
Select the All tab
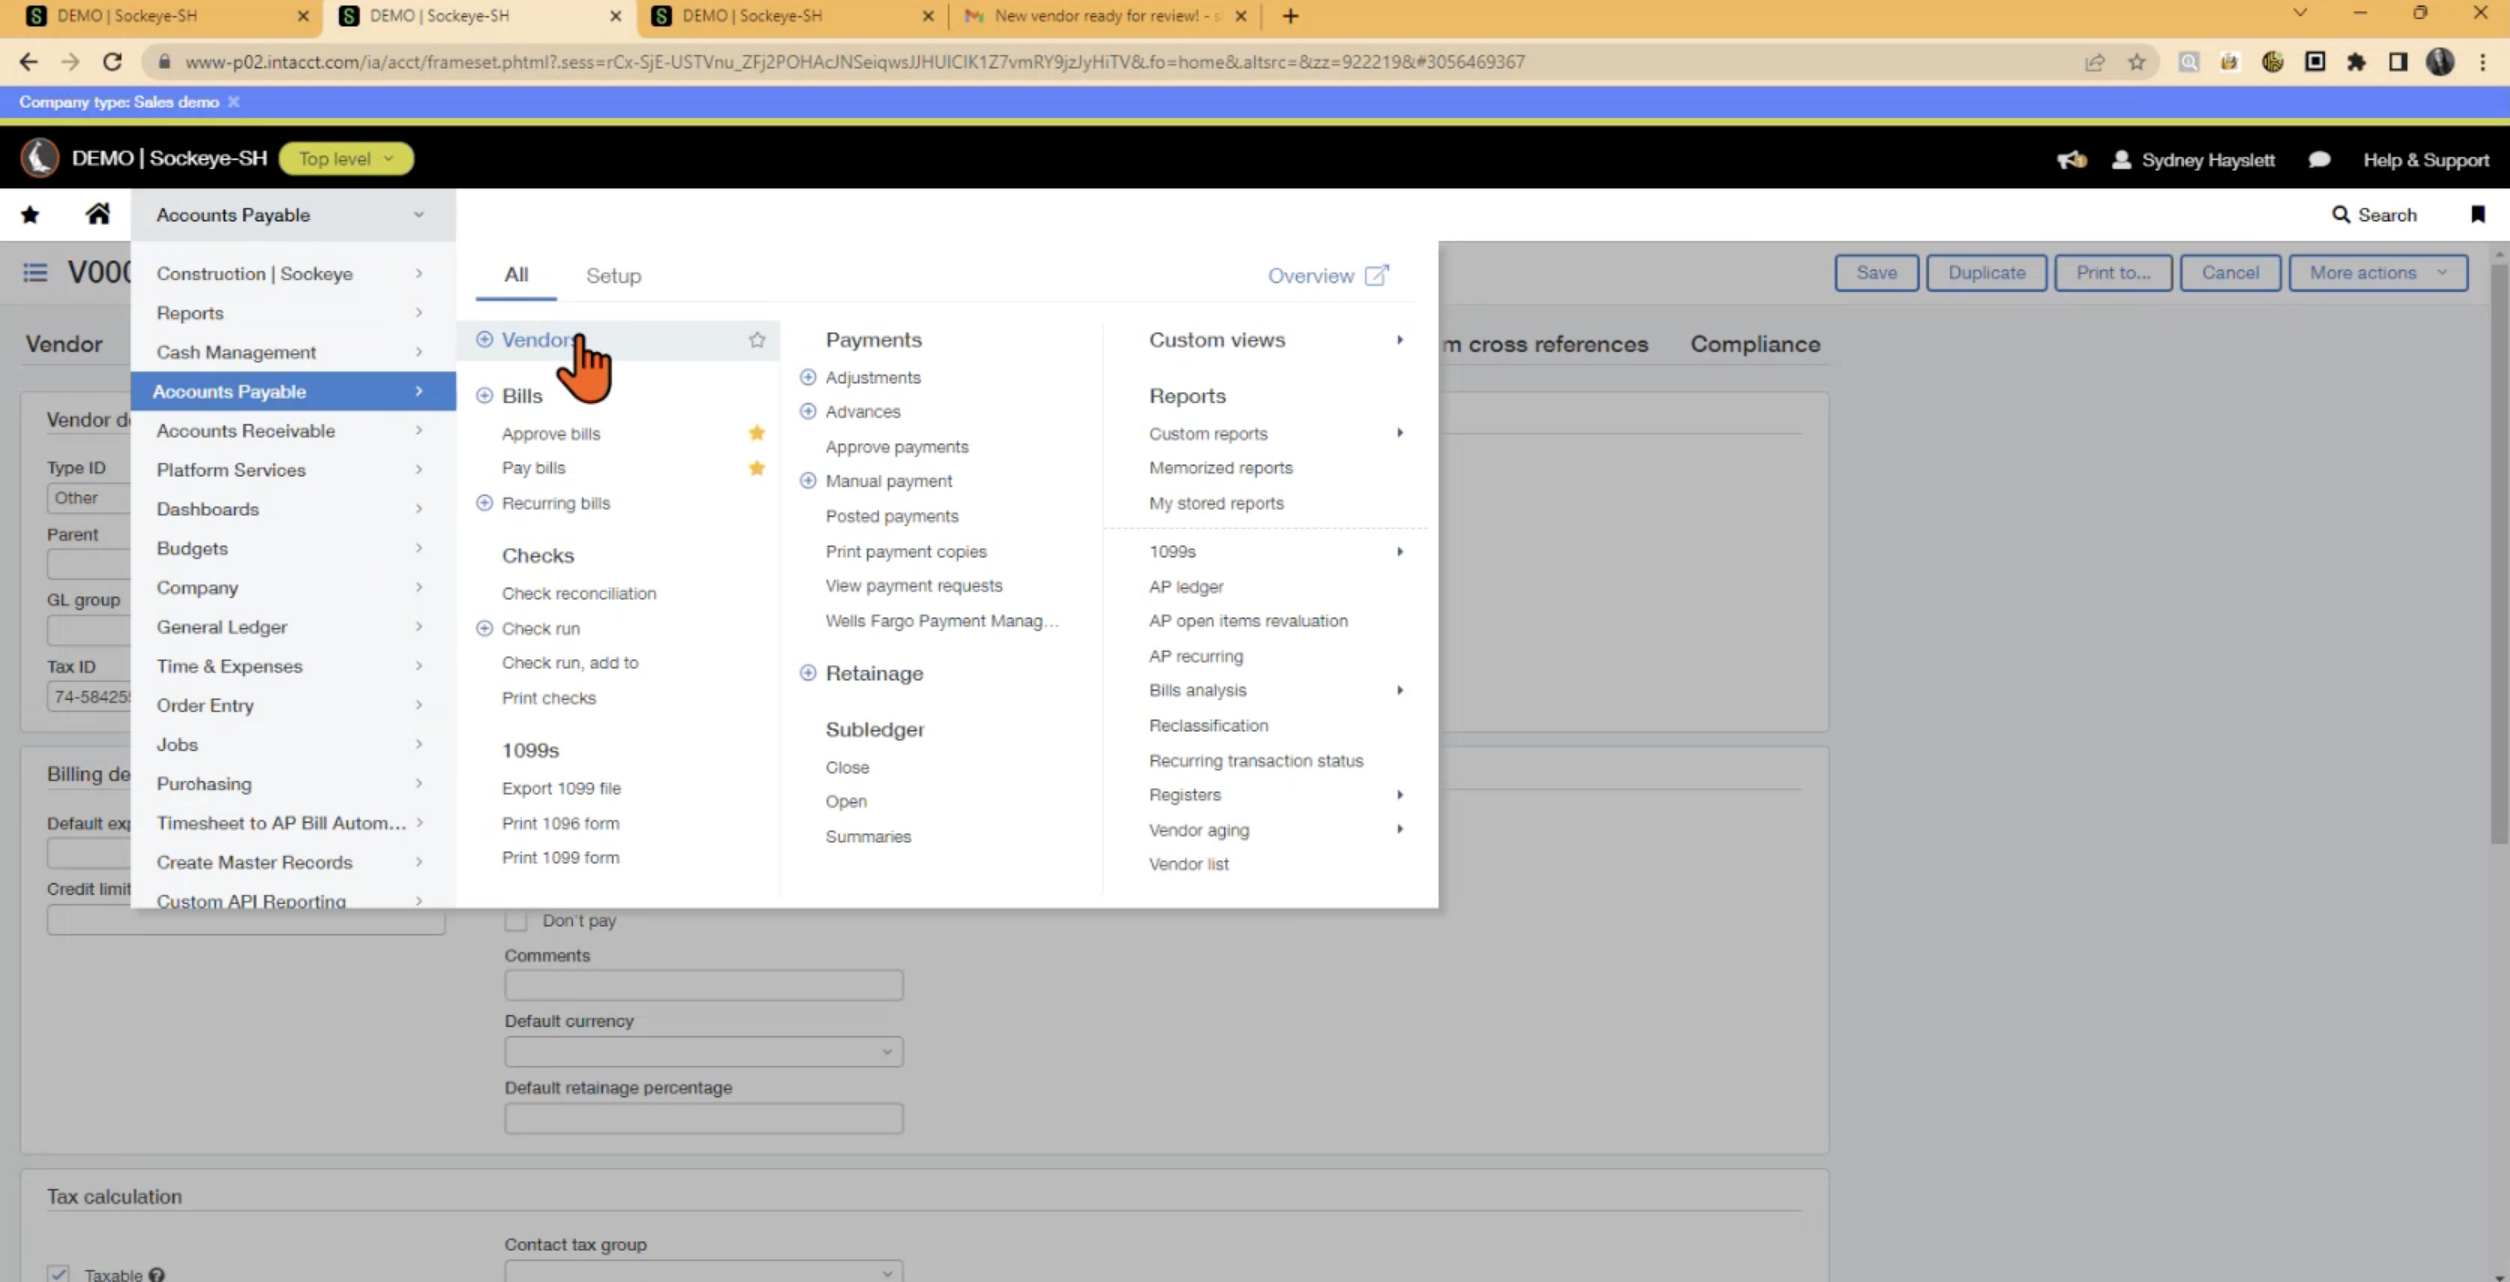516,275
